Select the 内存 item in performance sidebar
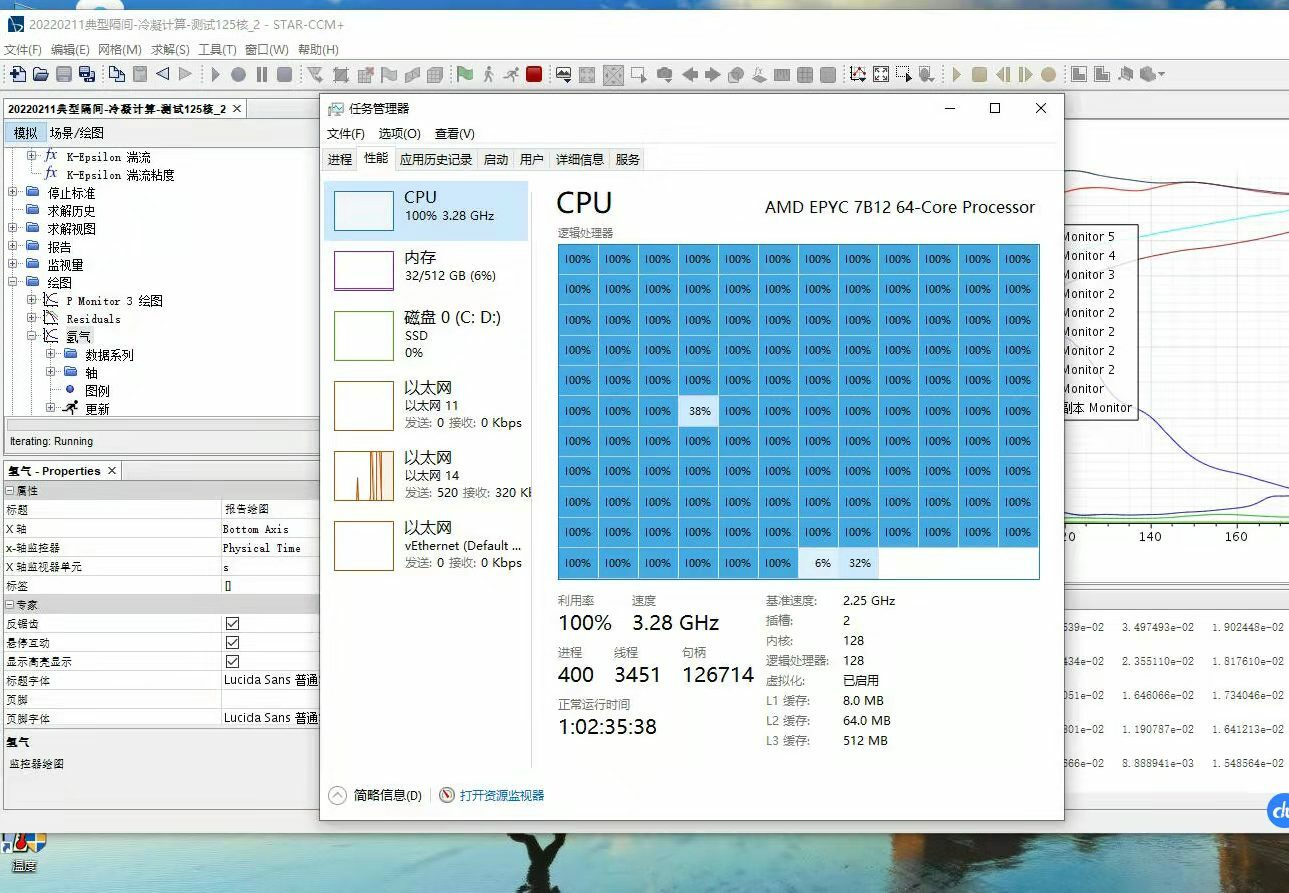 (426, 270)
